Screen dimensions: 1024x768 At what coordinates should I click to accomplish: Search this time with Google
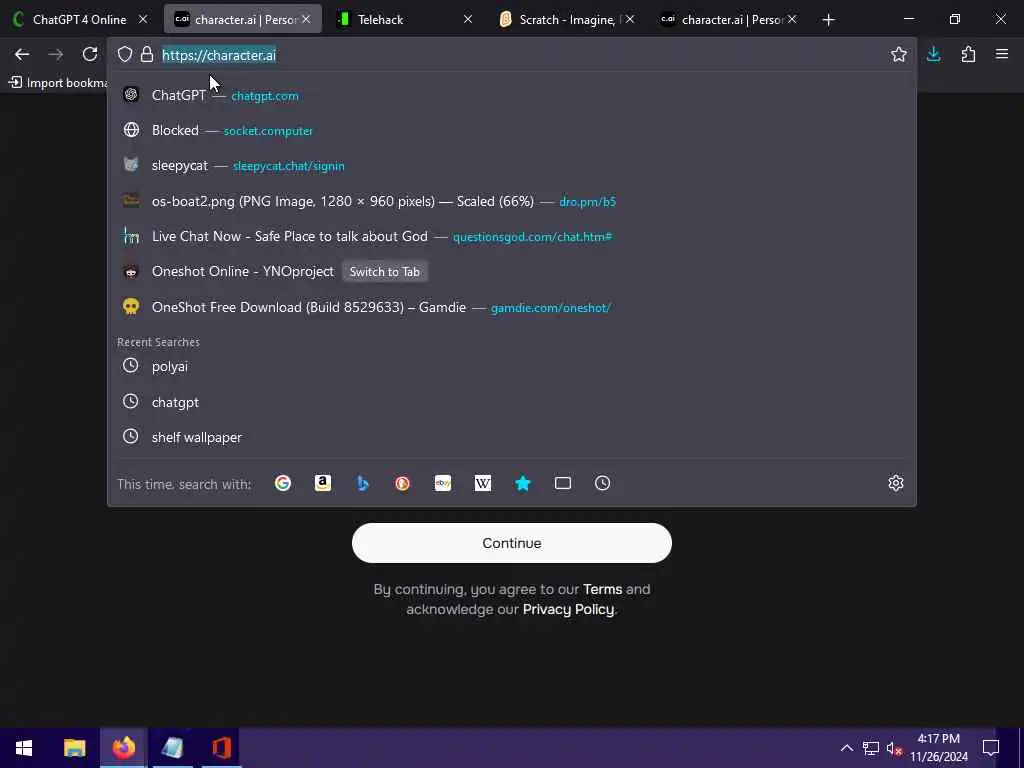click(283, 483)
